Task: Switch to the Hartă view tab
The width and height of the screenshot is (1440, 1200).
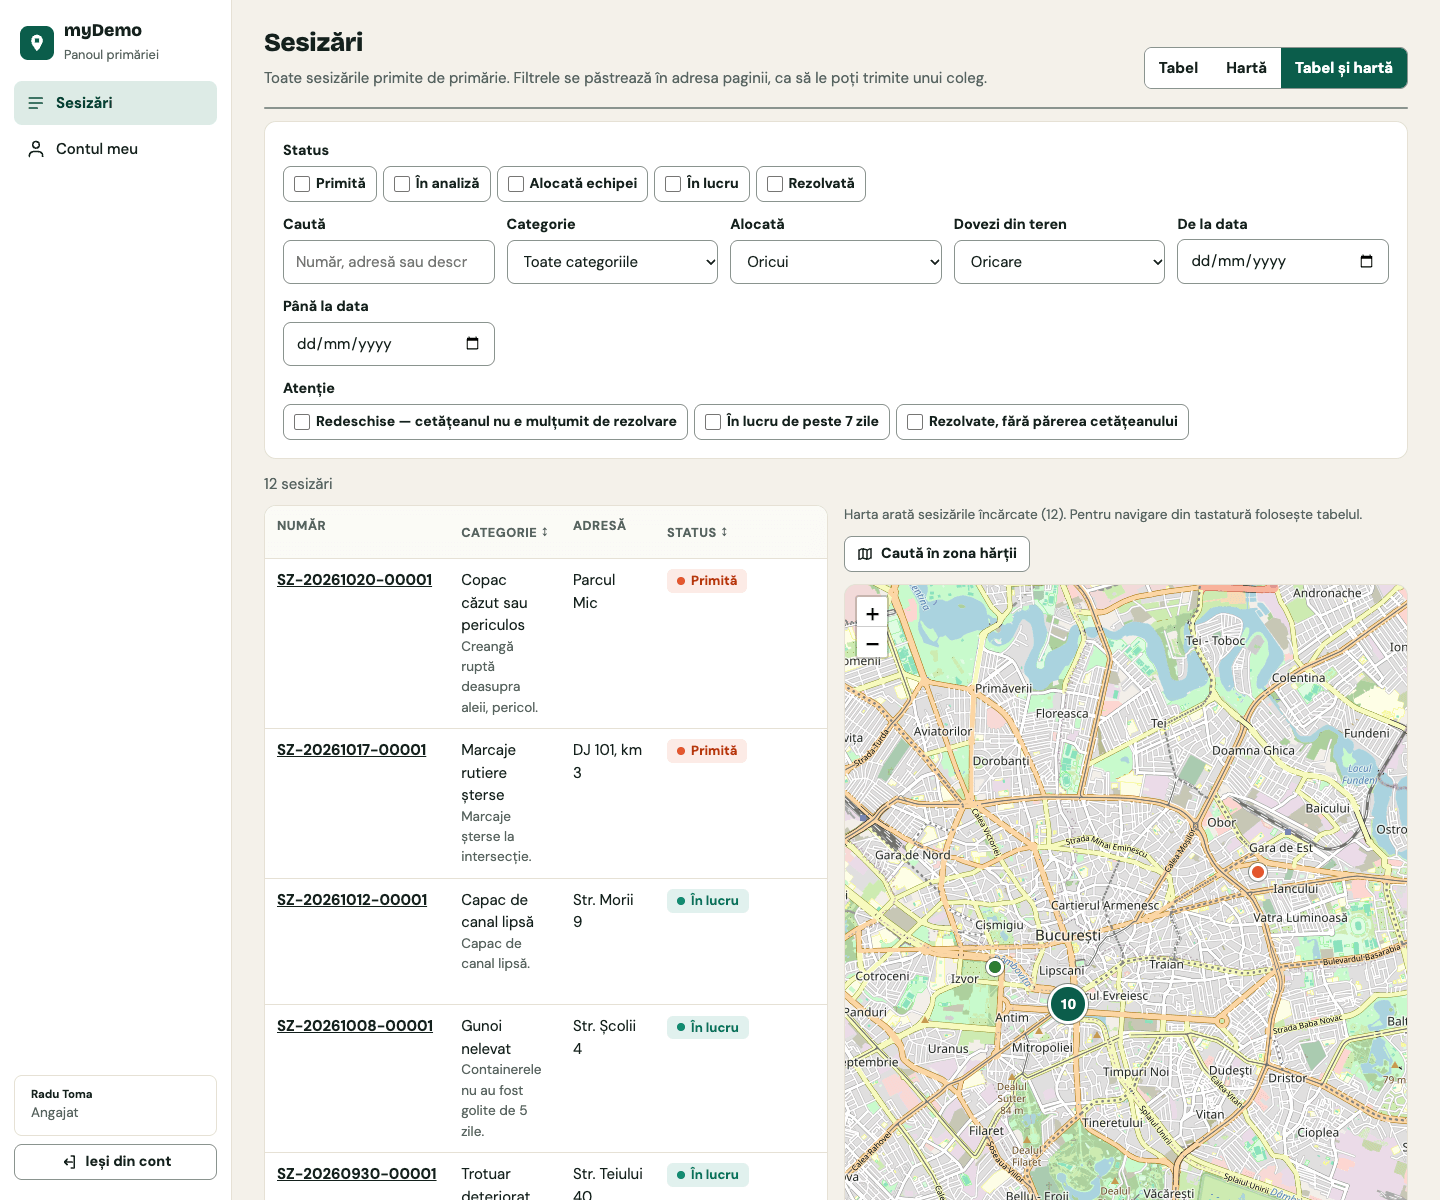Action: coord(1246,68)
